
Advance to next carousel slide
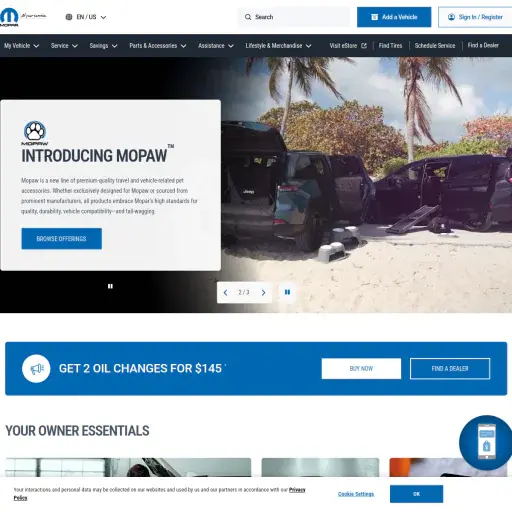pyautogui.click(x=263, y=292)
